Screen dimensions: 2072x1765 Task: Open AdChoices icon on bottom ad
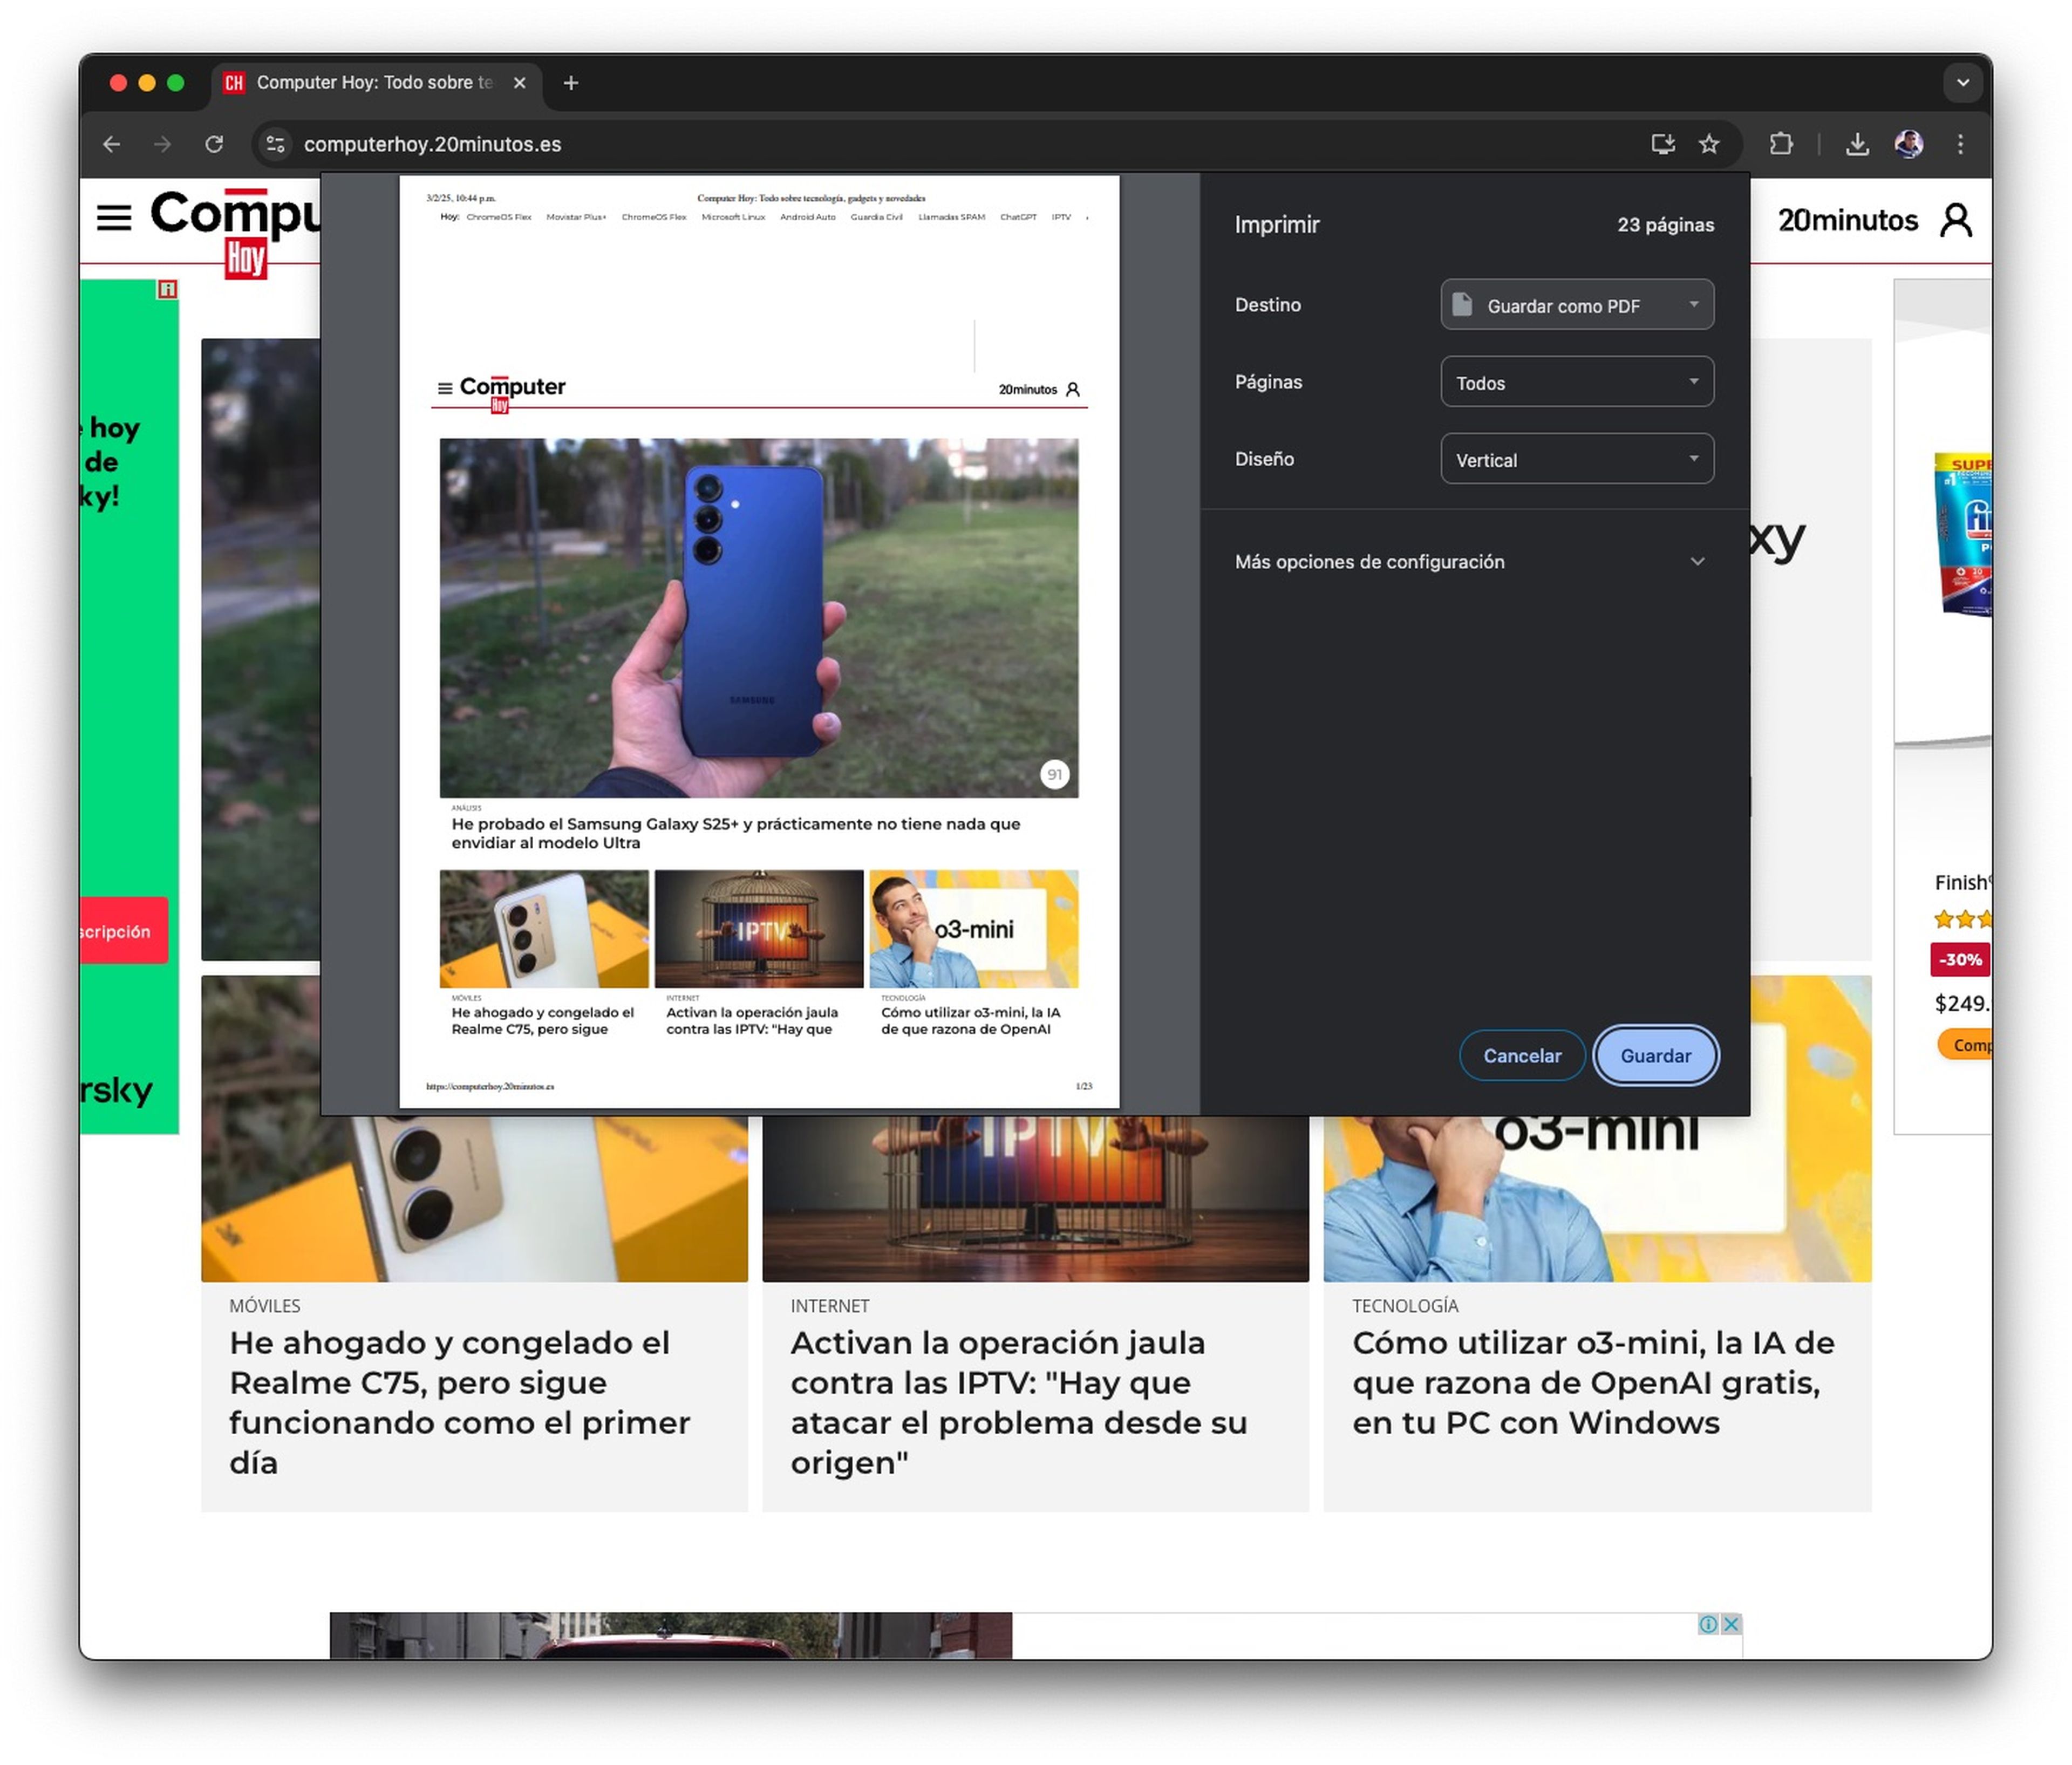click(x=1708, y=1624)
